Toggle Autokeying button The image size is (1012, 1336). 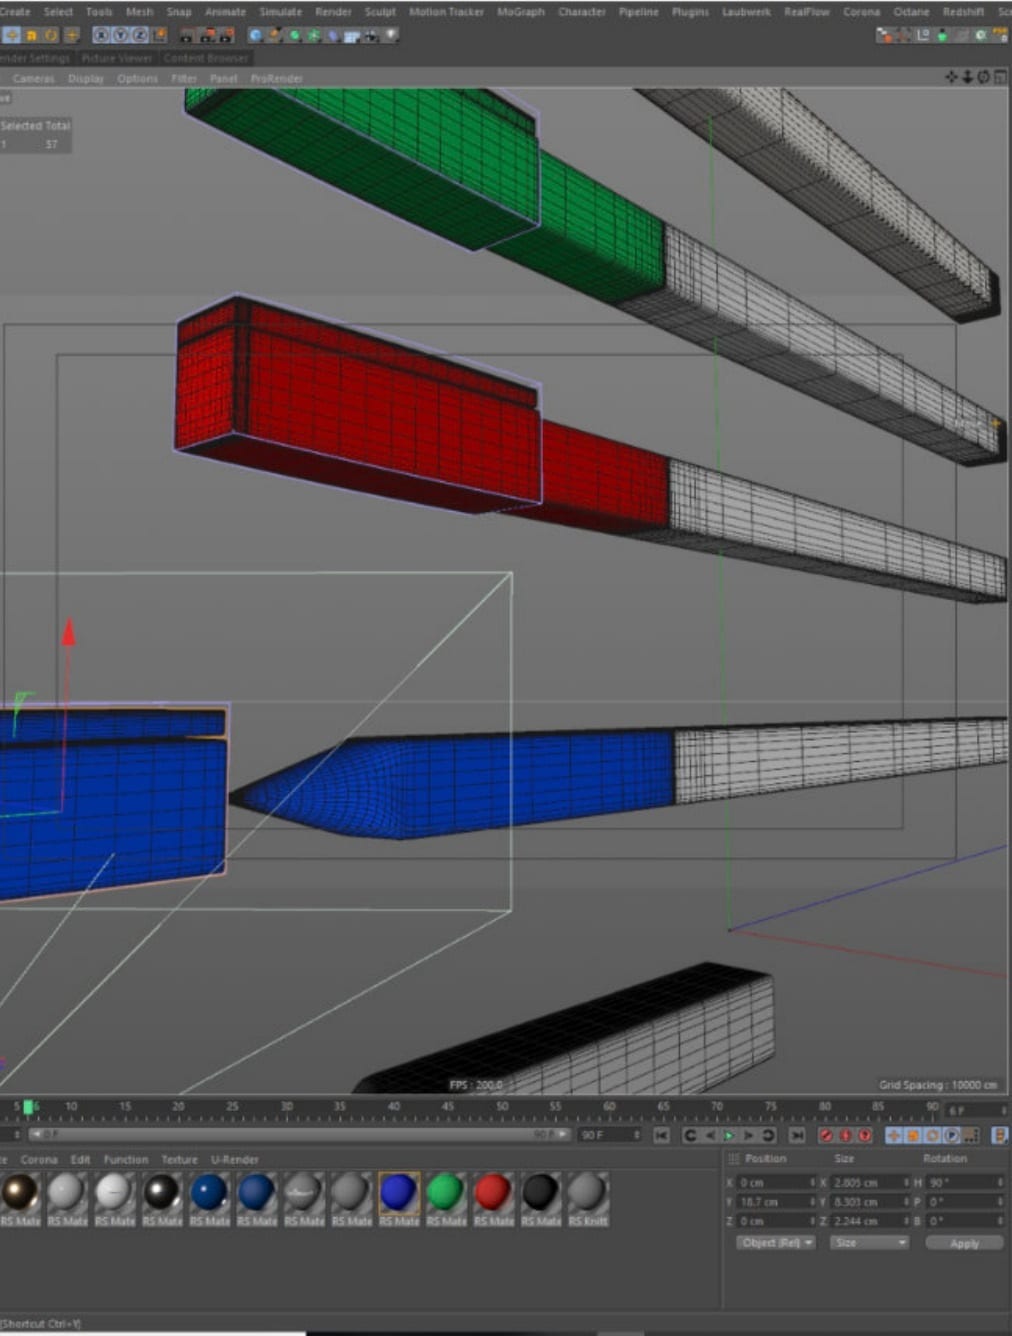845,1135
